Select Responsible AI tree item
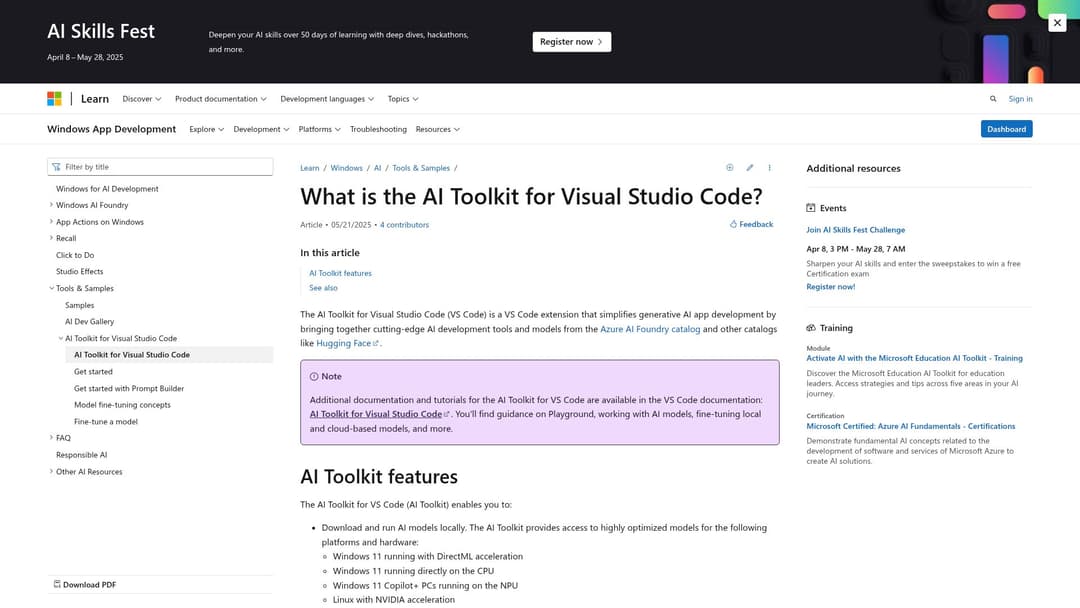Screen dimensions: 1080x608 pos(81,454)
